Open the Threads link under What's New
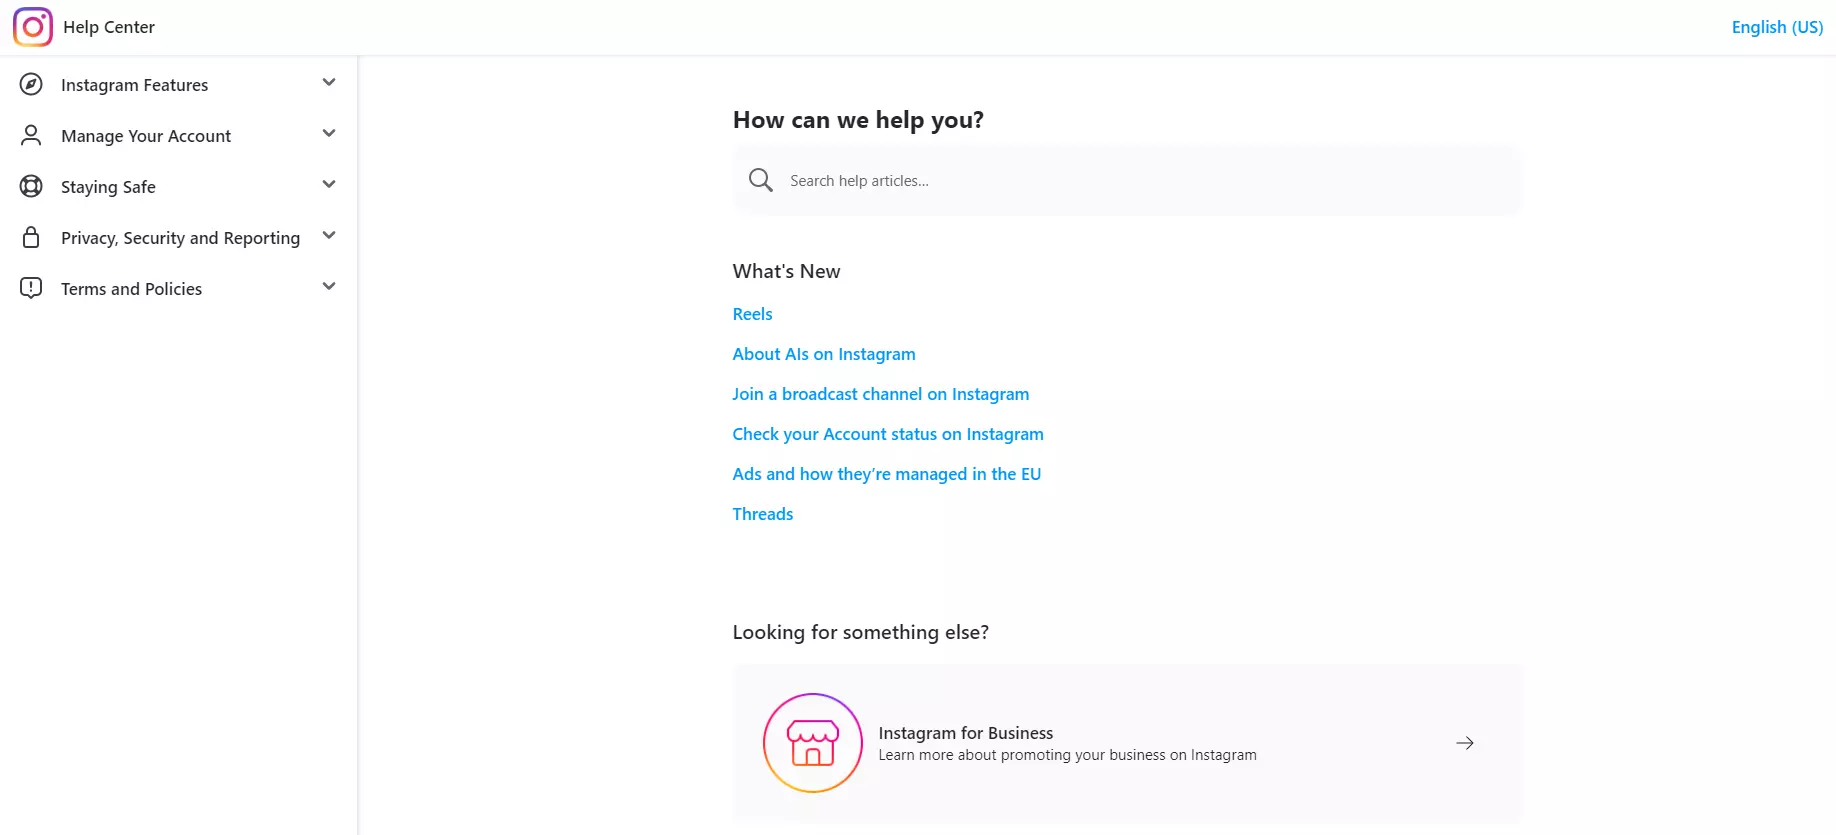Viewport: 1836px width, 835px height. pos(762,513)
